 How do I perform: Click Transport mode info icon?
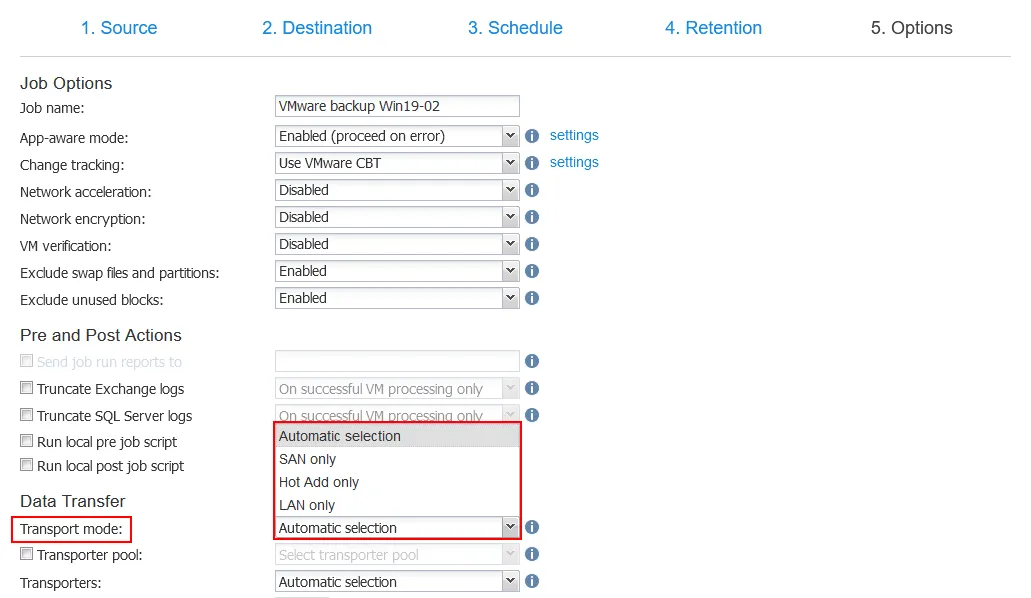(x=532, y=527)
